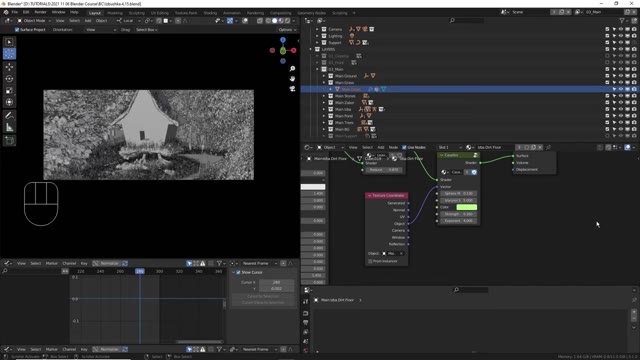Screen dimensions: 640x360
Task: Click the pan view hand icon
Action: [292, 78]
